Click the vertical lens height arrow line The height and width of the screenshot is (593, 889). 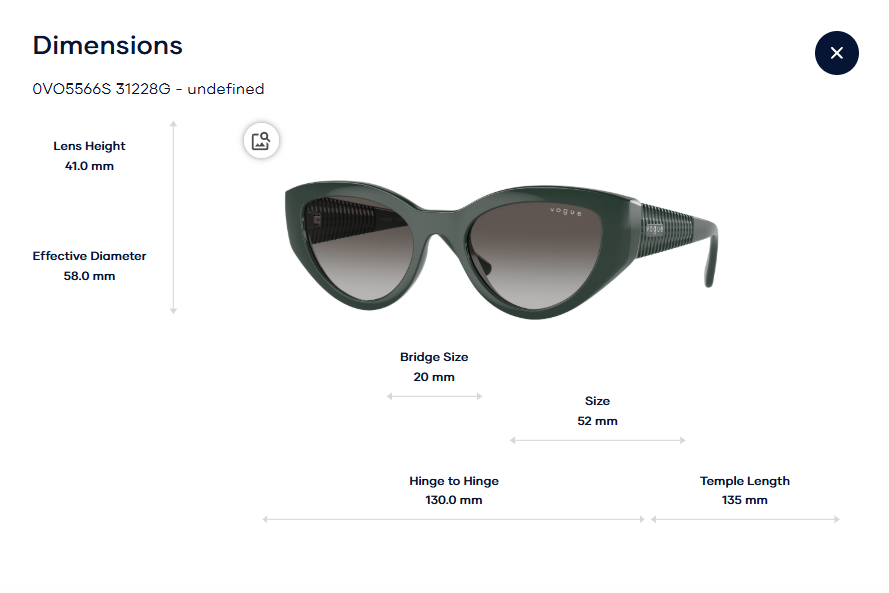(173, 217)
